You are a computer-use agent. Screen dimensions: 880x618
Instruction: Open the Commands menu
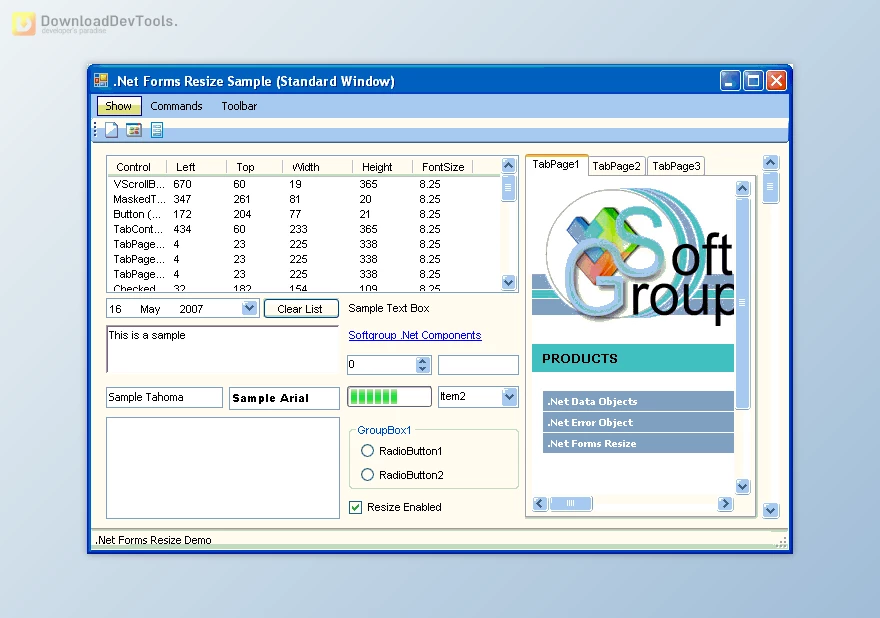click(x=176, y=106)
